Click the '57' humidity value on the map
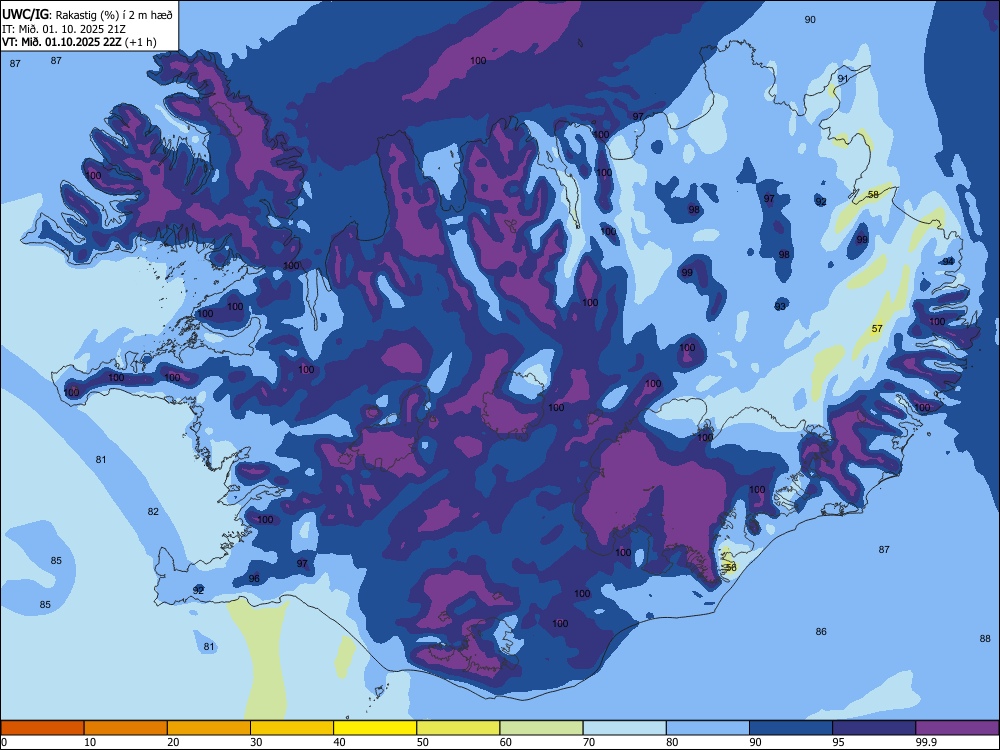Image resolution: width=1000 pixels, height=750 pixels. (x=877, y=328)
